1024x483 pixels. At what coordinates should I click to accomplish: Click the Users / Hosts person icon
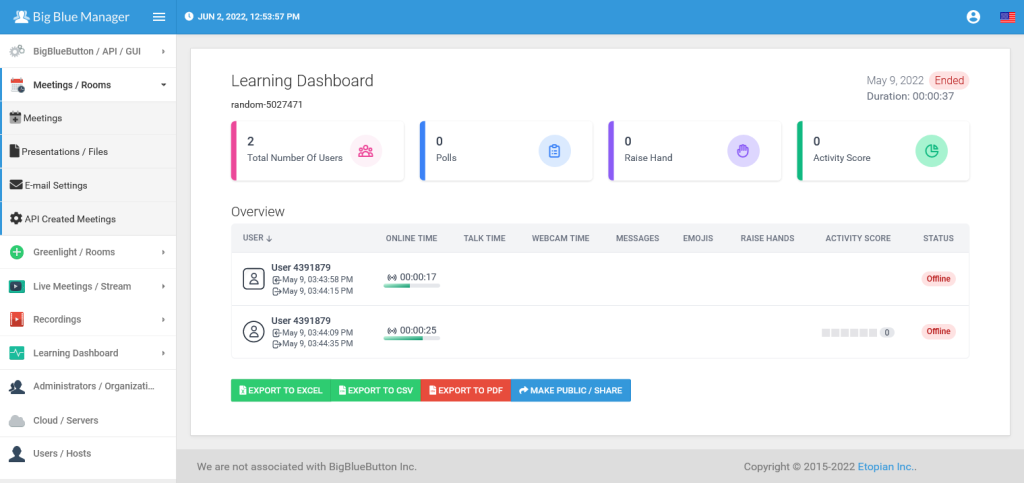tap(17, 454)
